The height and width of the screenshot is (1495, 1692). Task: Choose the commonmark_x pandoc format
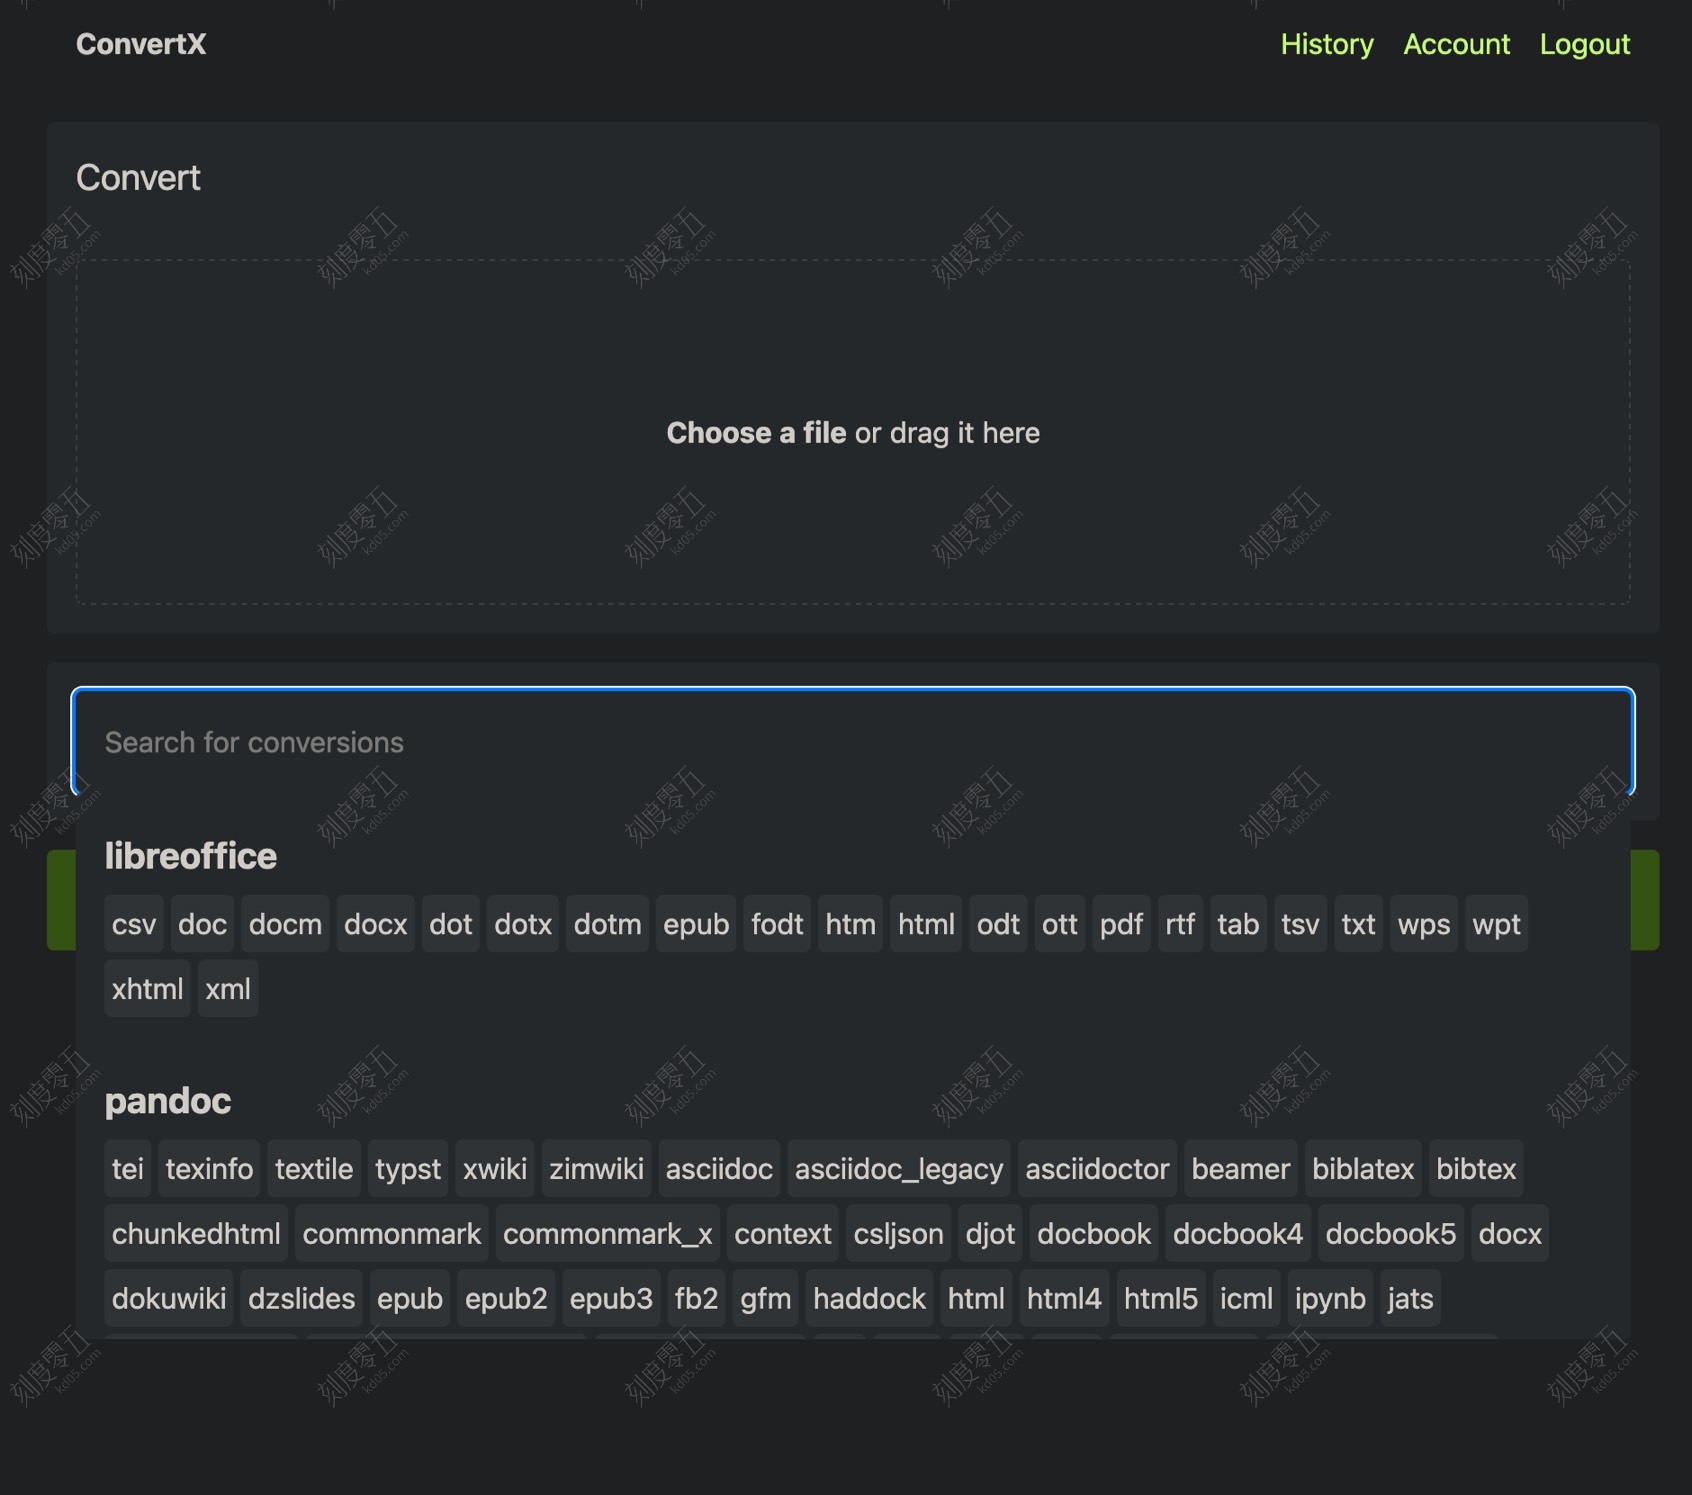click(608, 1233)
